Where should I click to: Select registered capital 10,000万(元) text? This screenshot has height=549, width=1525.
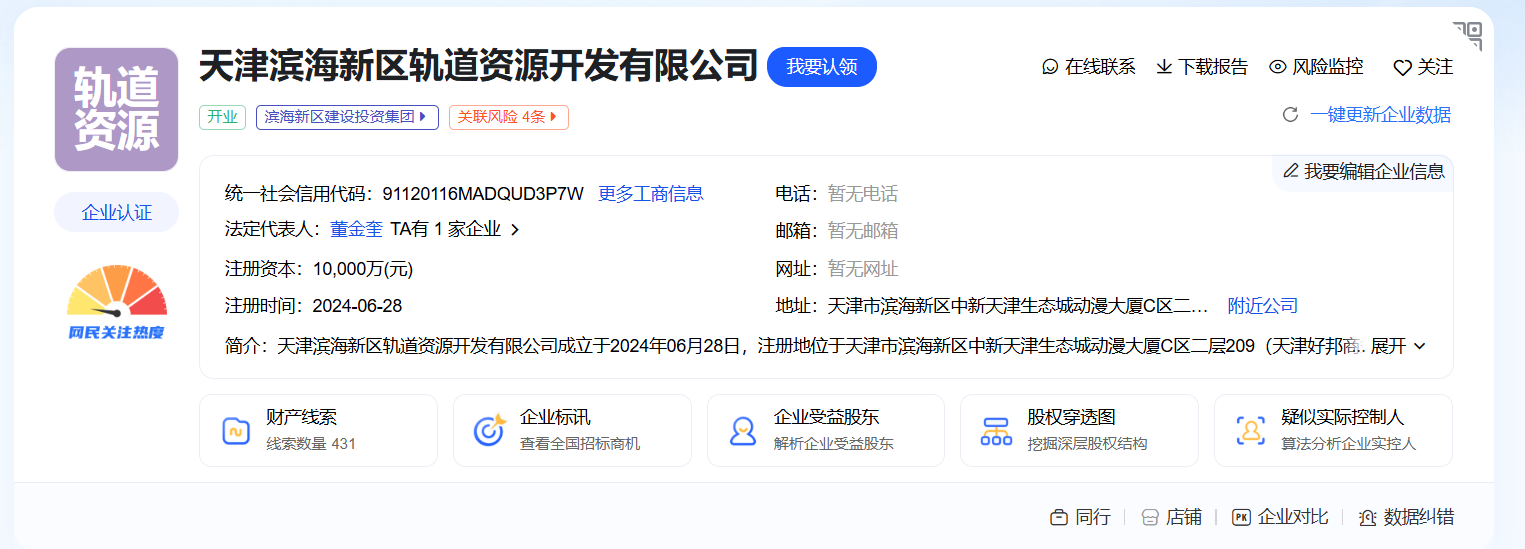point(363,269)
